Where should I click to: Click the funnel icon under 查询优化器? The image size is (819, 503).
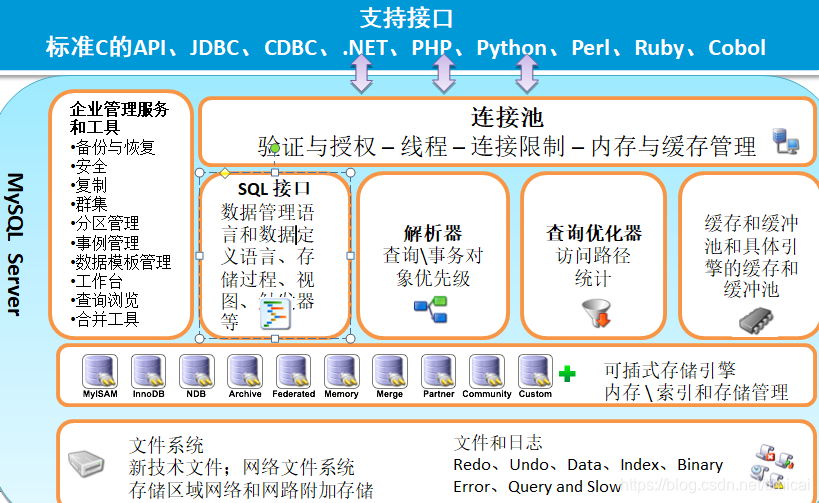point(597,312)
